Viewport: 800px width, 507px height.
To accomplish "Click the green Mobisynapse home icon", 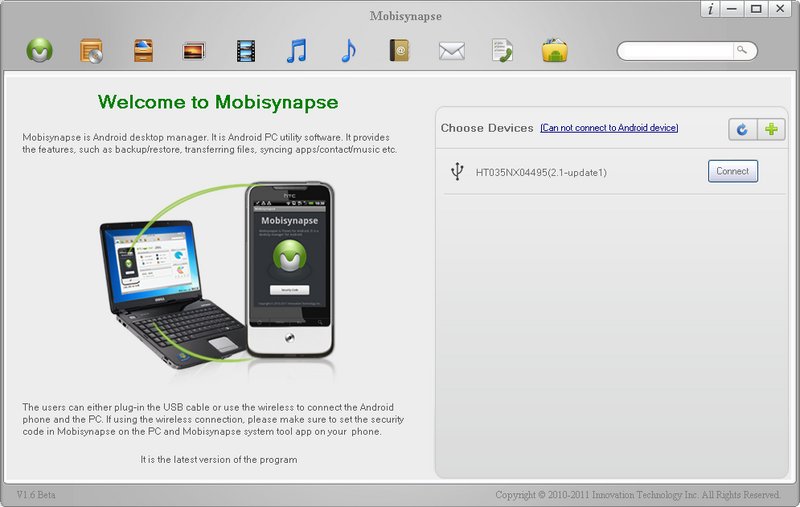I will [40, 50].
